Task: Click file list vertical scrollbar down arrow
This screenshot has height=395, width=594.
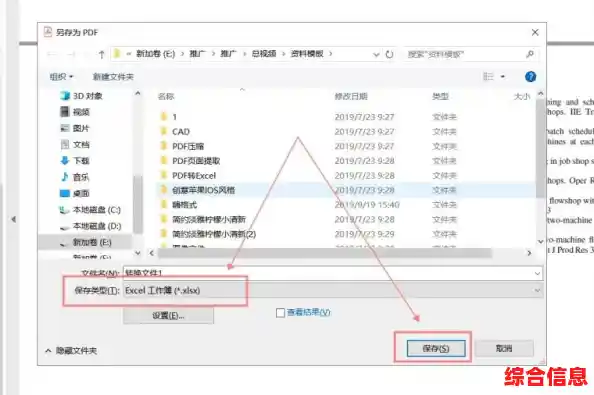Action: click(541, 241)
